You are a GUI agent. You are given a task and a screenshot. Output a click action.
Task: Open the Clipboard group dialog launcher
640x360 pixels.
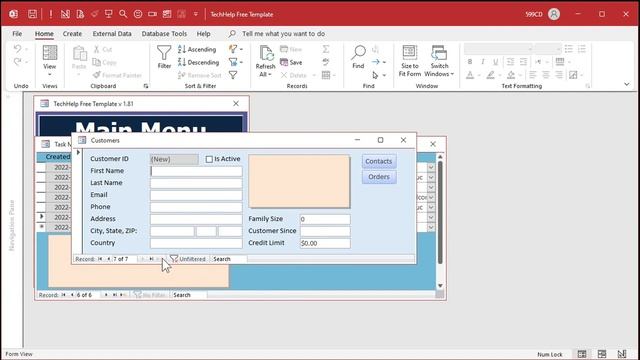pyautogui.click(x=146, y=86)
